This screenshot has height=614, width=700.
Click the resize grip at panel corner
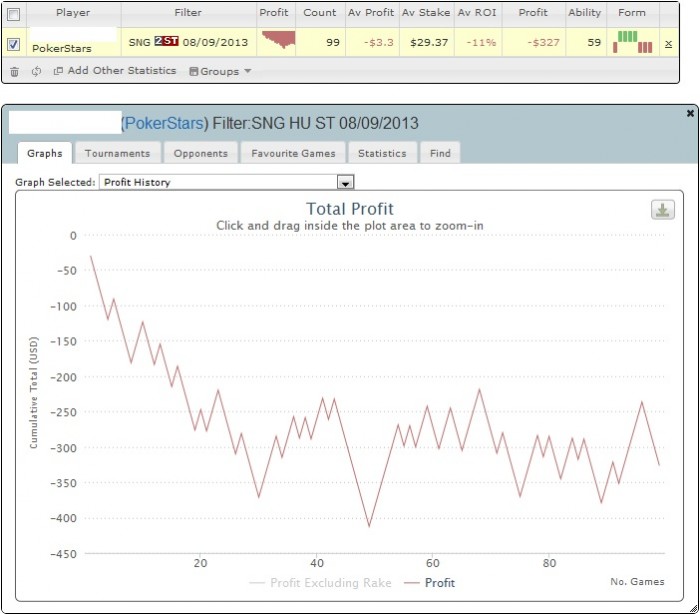[694, 609]
